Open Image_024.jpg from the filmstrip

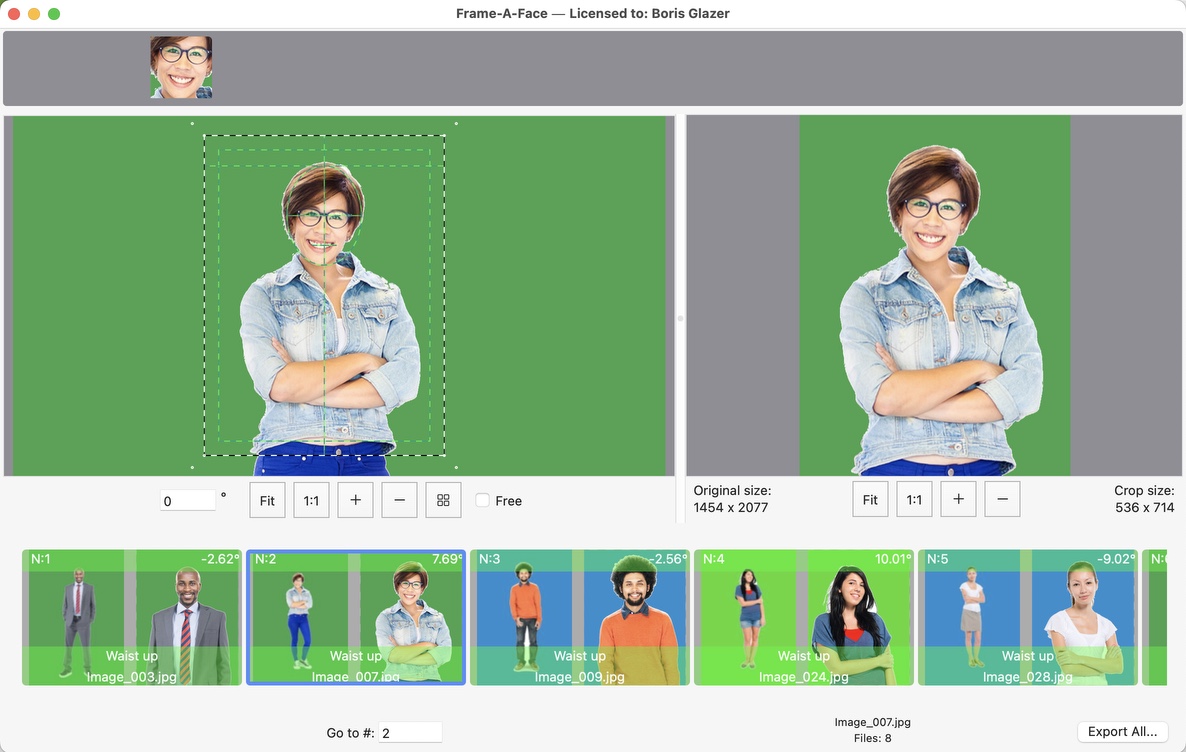click(802, 617)
